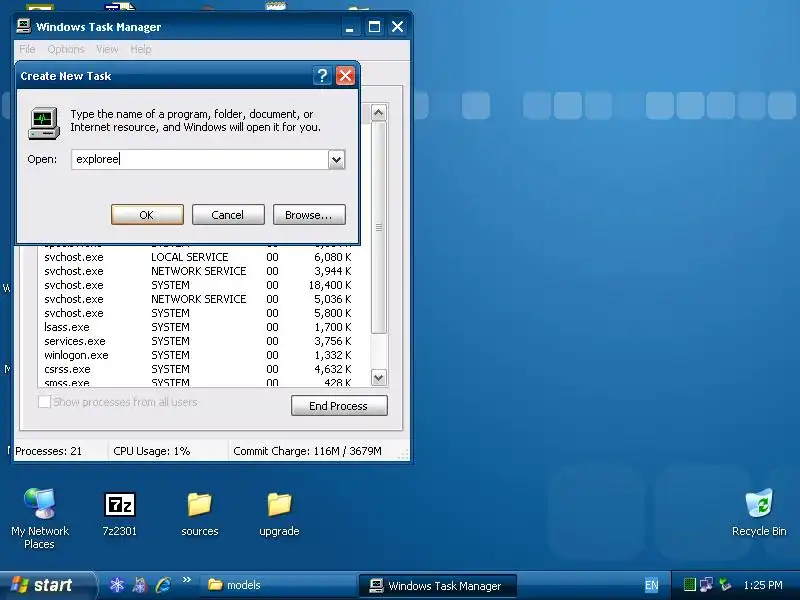
Task: Close the Create New Task dialog
Action: click(345, 76)
